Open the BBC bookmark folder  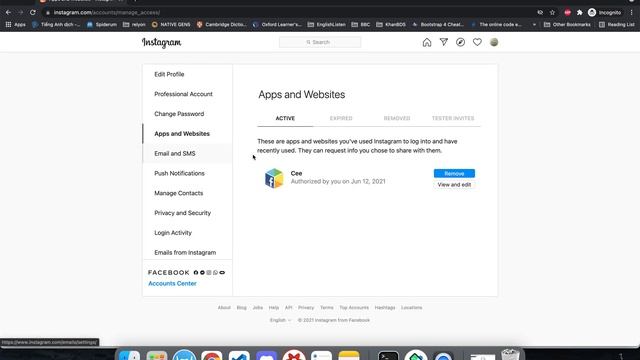click(x=360, y=24)
